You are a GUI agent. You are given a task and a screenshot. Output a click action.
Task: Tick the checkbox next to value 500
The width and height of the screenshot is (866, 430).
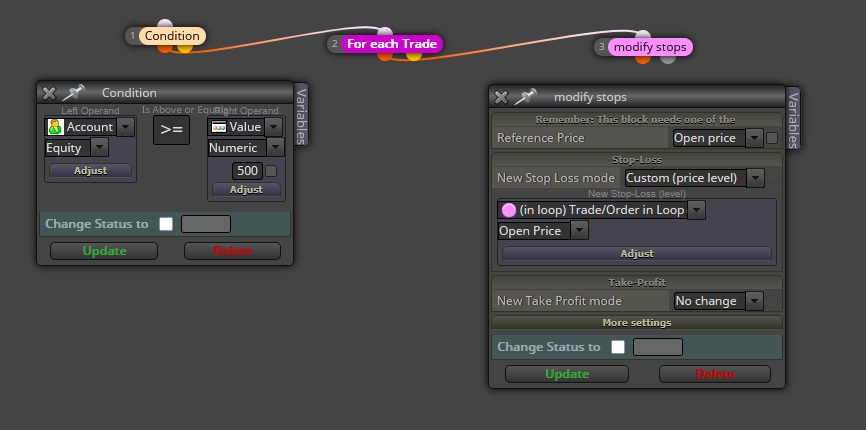coord(271,171)
